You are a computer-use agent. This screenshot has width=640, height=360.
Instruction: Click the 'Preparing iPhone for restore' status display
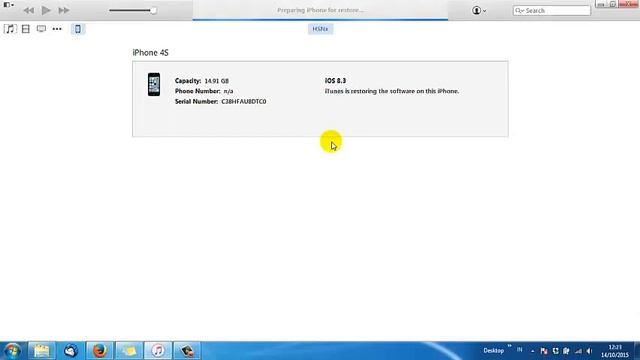pos(320,10)
